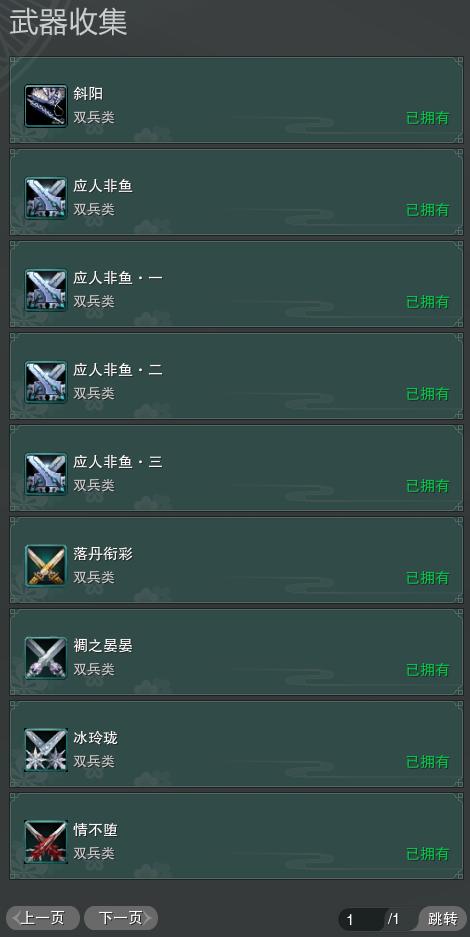Select the 应人非鱼 weapon icon
This screenshot has width=470, height=937.
coord(45,198)
